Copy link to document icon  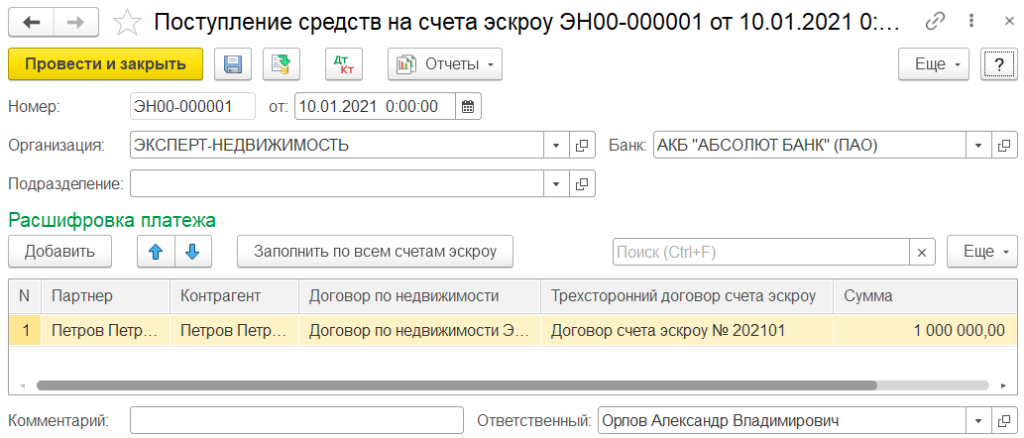935,21
